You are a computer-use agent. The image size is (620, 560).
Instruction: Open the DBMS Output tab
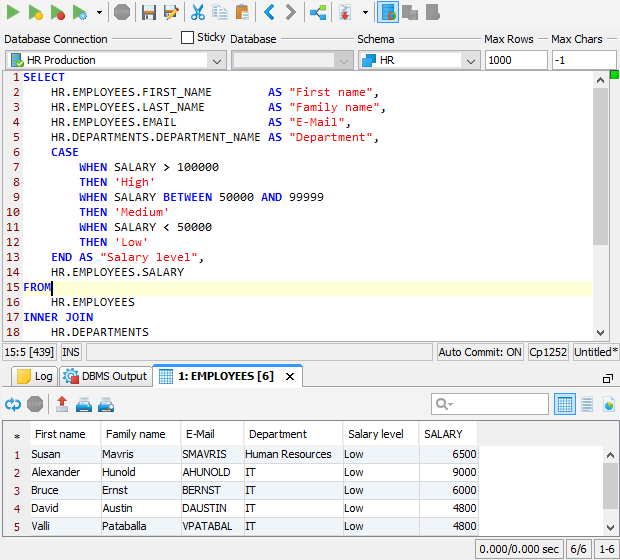105,377
